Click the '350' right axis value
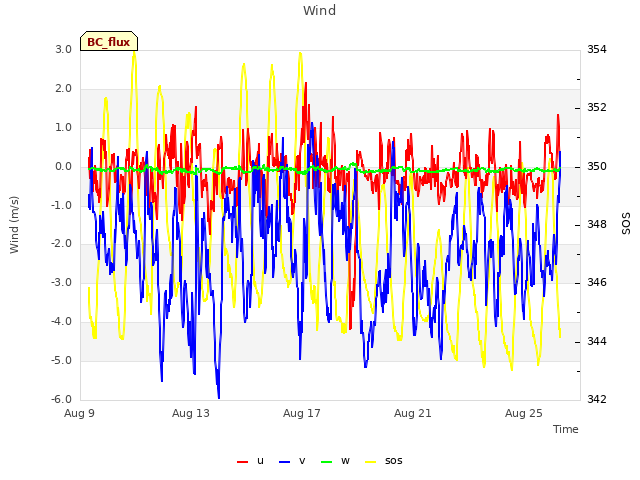The height and width of the screenshot is (480, 640). (597, 167)
